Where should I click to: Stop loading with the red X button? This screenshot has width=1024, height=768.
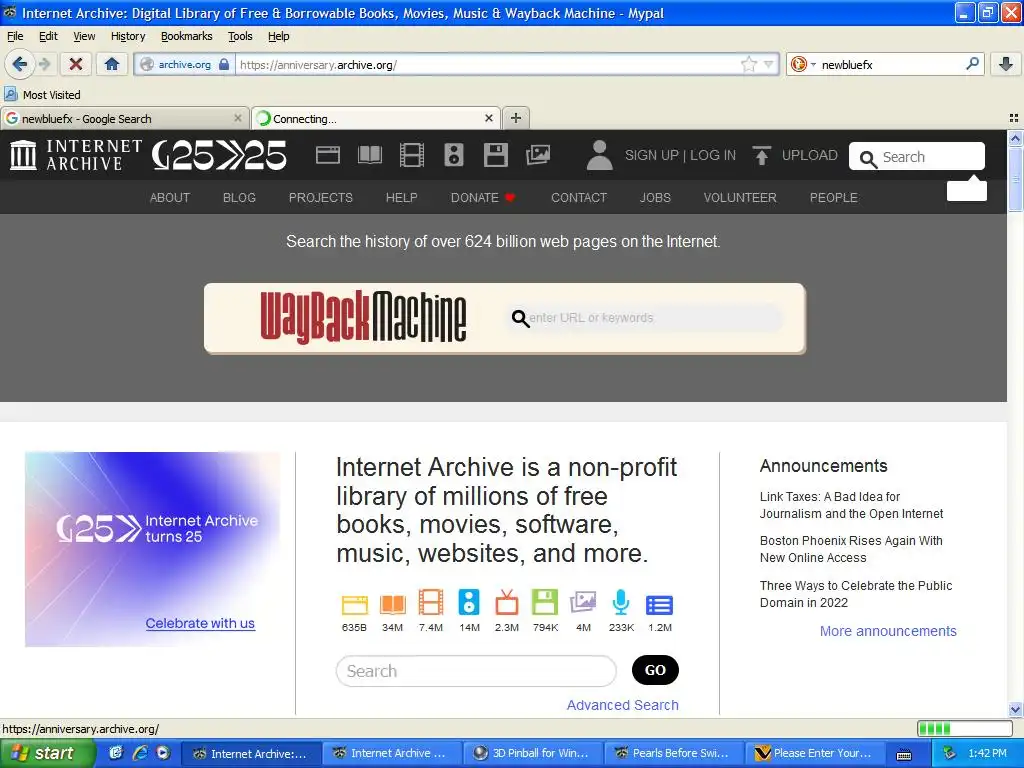click(x=76, y=64)
